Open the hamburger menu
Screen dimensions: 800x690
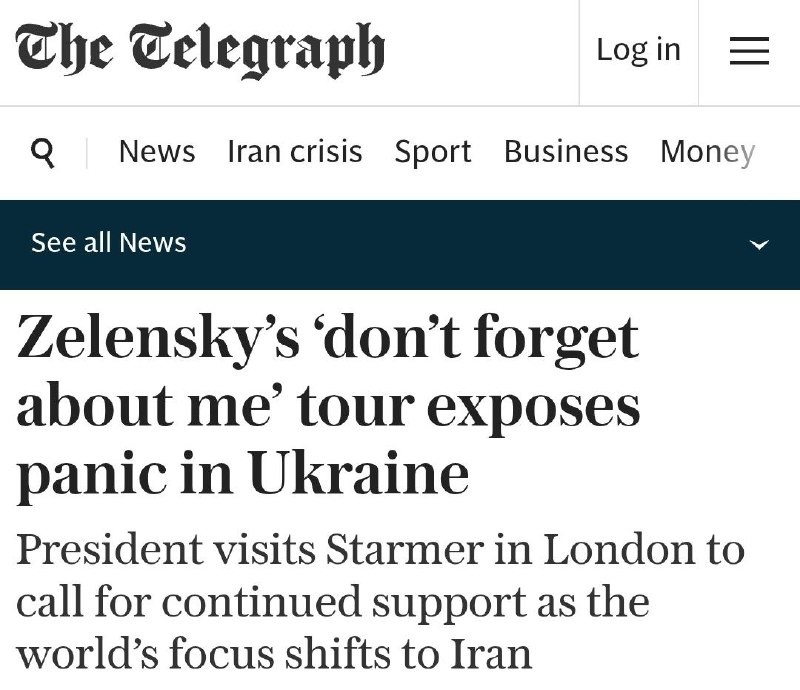749,50
